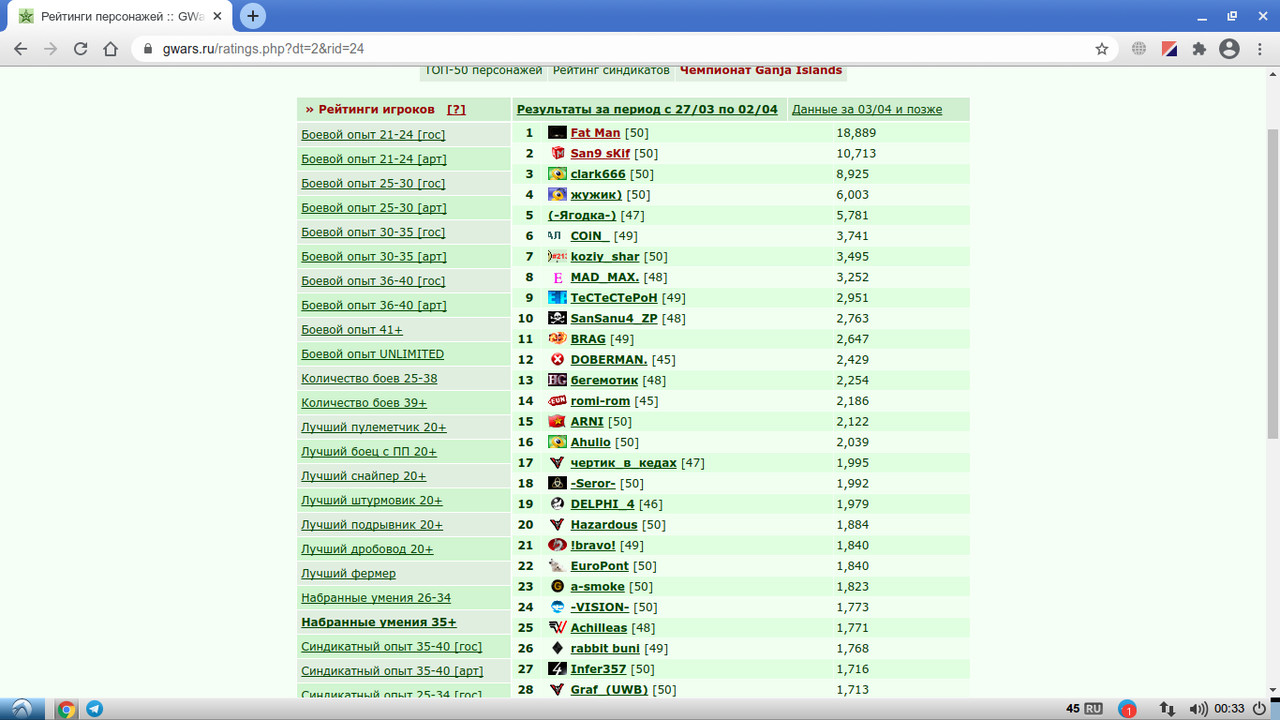Click the taskbar volume speaker icon
Image resolution: width=1280 pixels, height=720 pixels.
coord(1197,709)
